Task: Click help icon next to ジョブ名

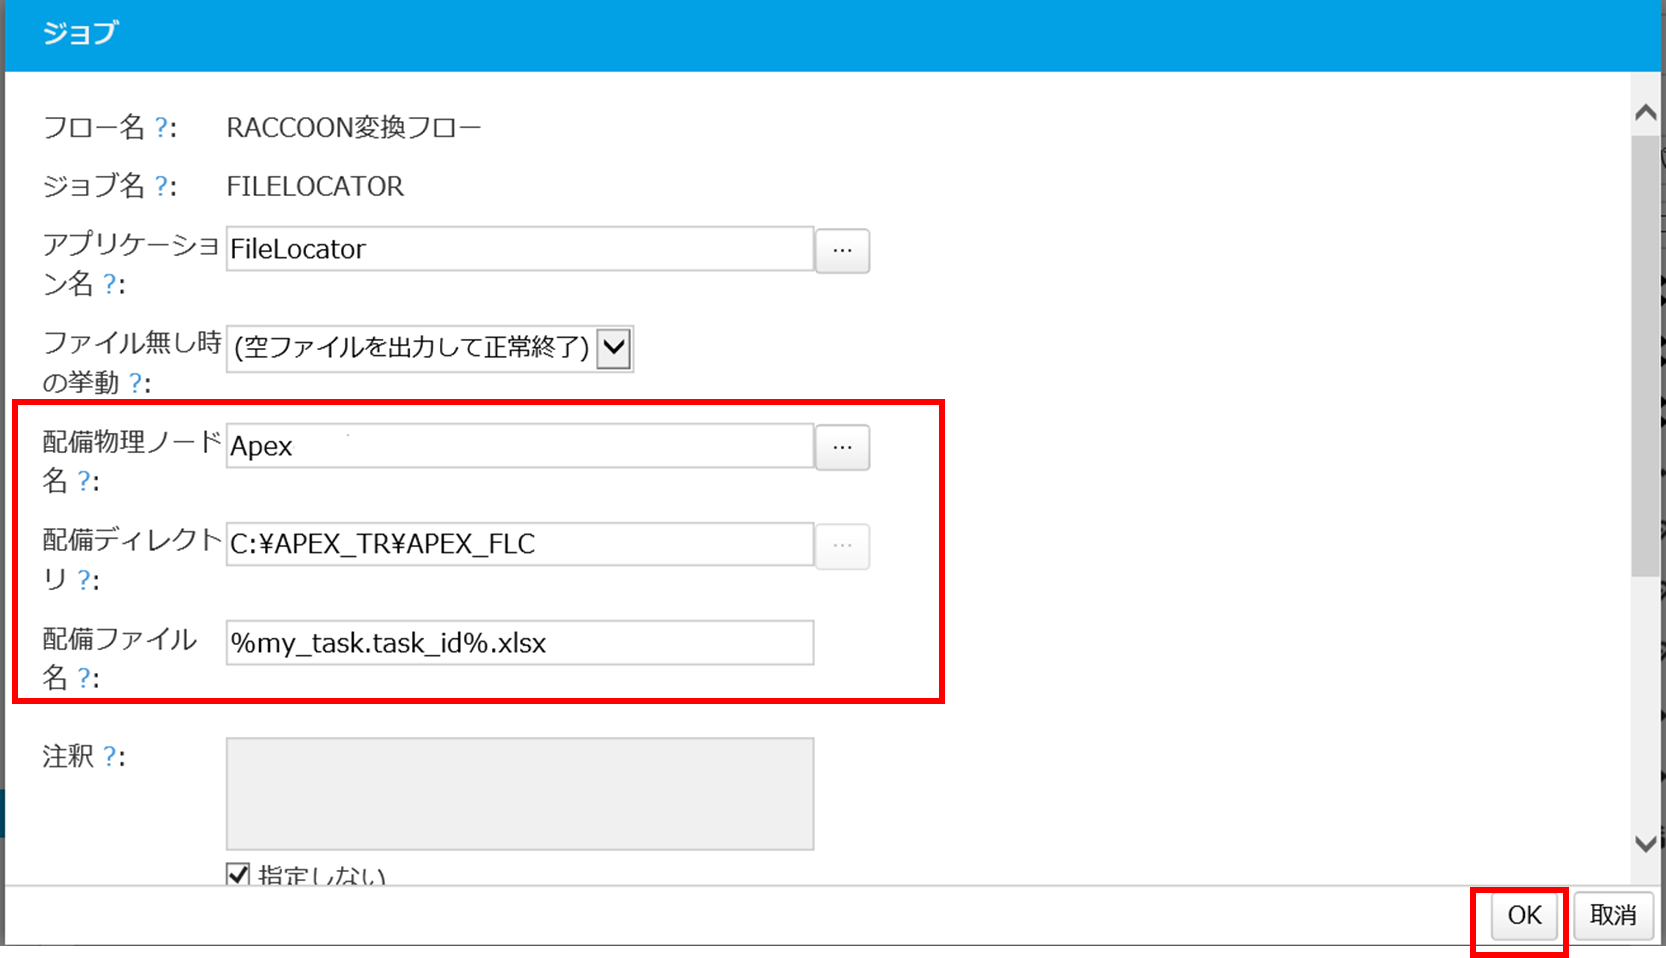Action: coord(160,186)
